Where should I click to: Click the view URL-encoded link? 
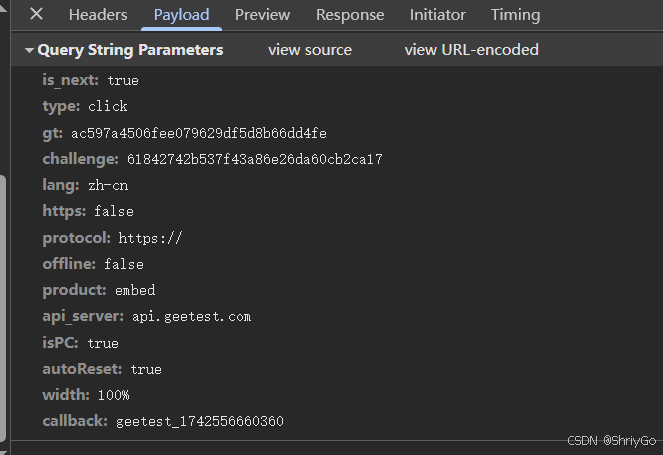pos(471,50)
